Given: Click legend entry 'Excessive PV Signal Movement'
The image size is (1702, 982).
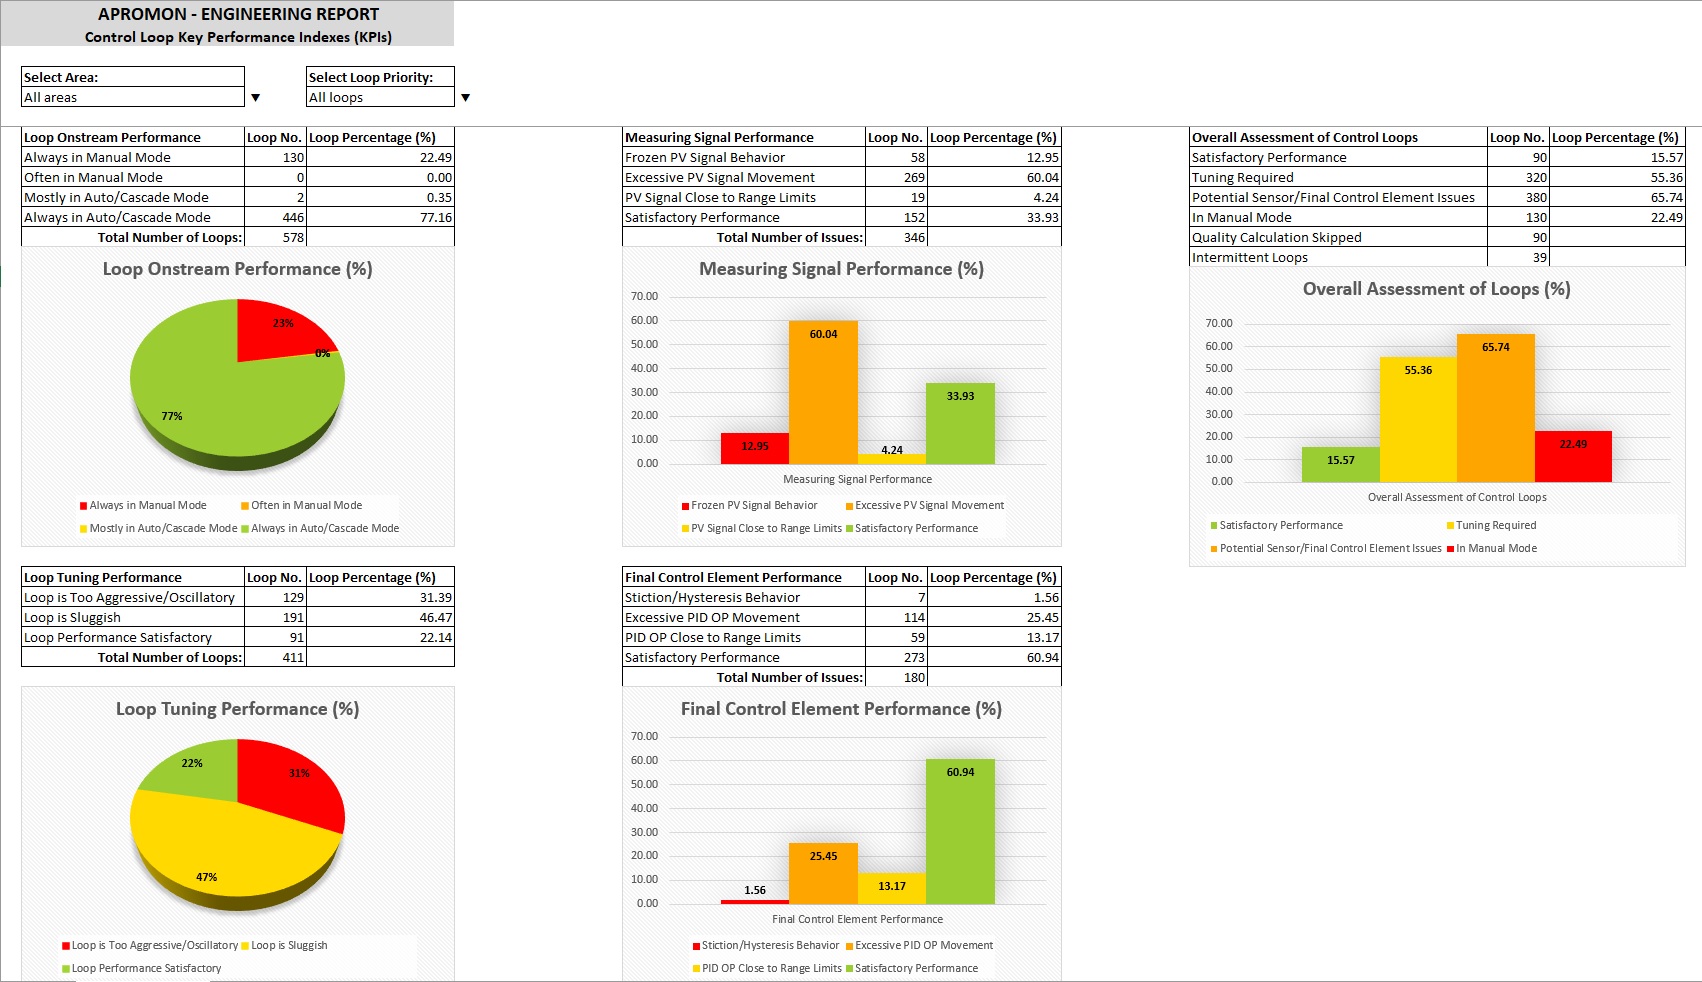Looking at the screenshot, I should [925, 505].
